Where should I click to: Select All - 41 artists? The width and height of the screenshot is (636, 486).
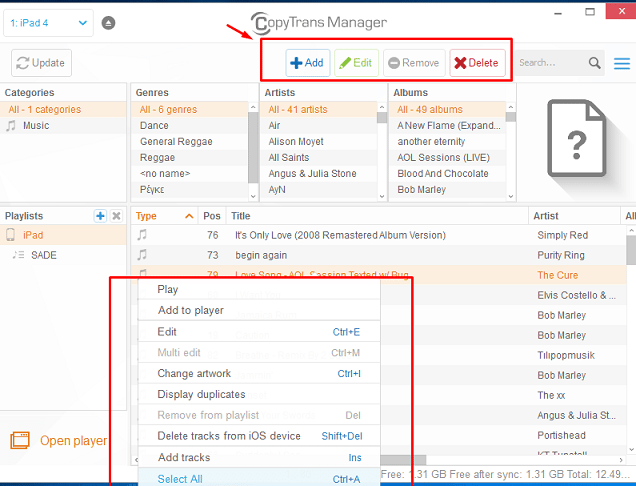pos(319,110)
